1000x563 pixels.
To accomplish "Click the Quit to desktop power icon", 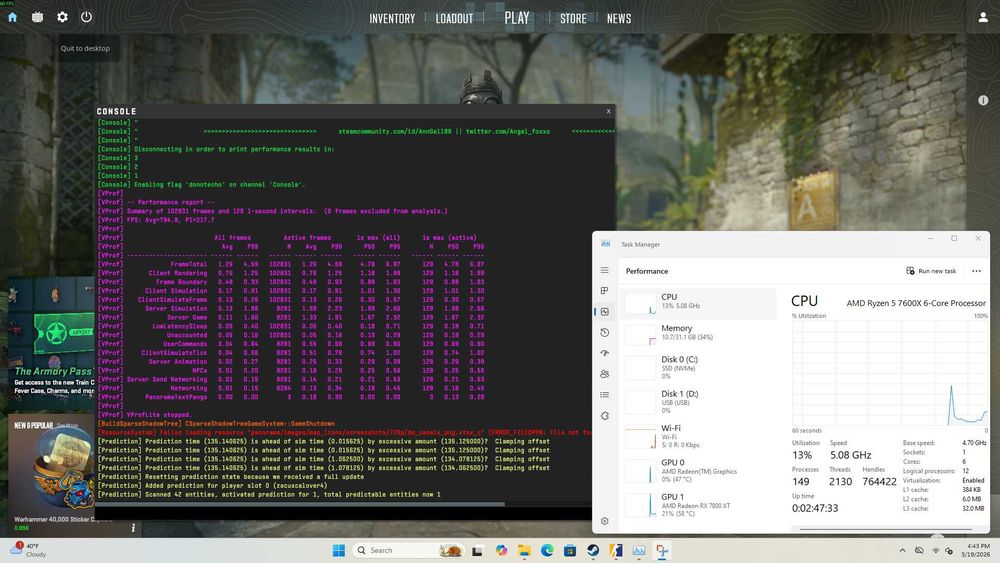I will (86, 17).
